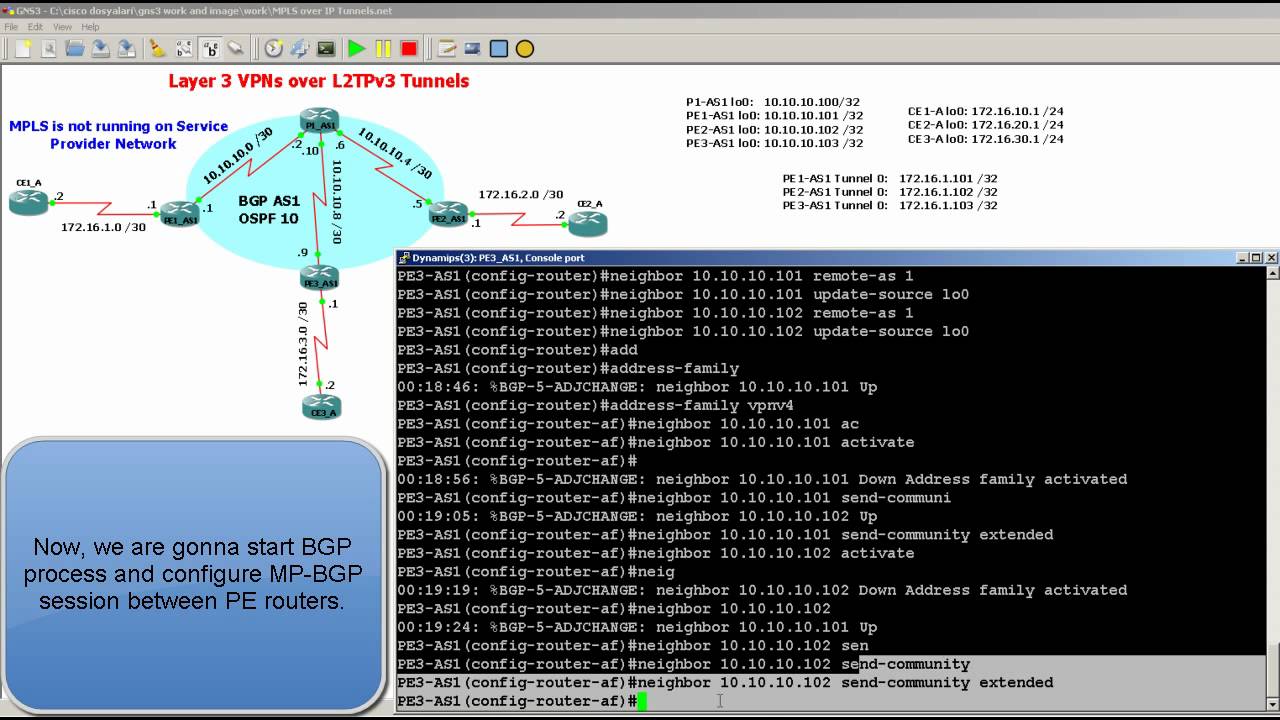
Task: Click the insert picture icon
Action: click(473, 48)
